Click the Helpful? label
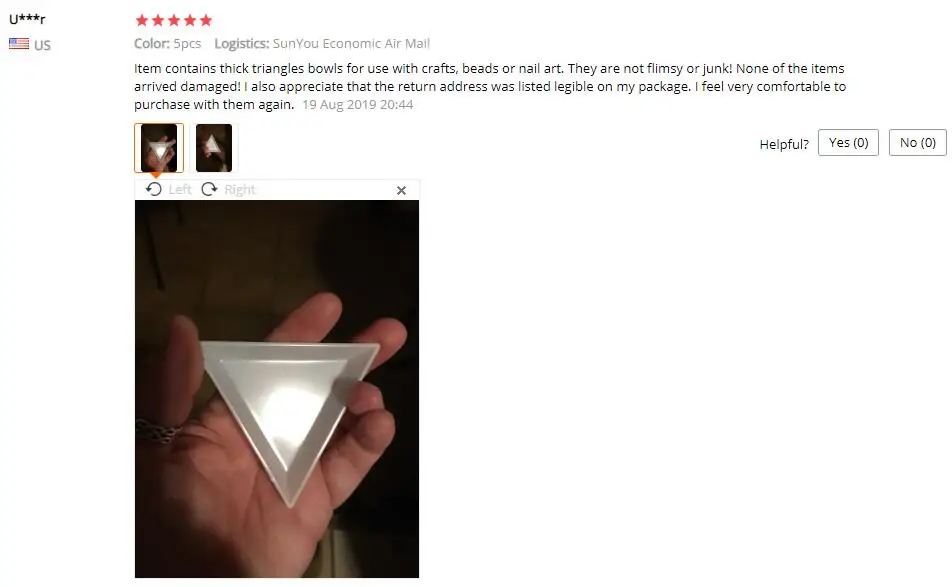This screenshot has height=587, width=952. 784,144
